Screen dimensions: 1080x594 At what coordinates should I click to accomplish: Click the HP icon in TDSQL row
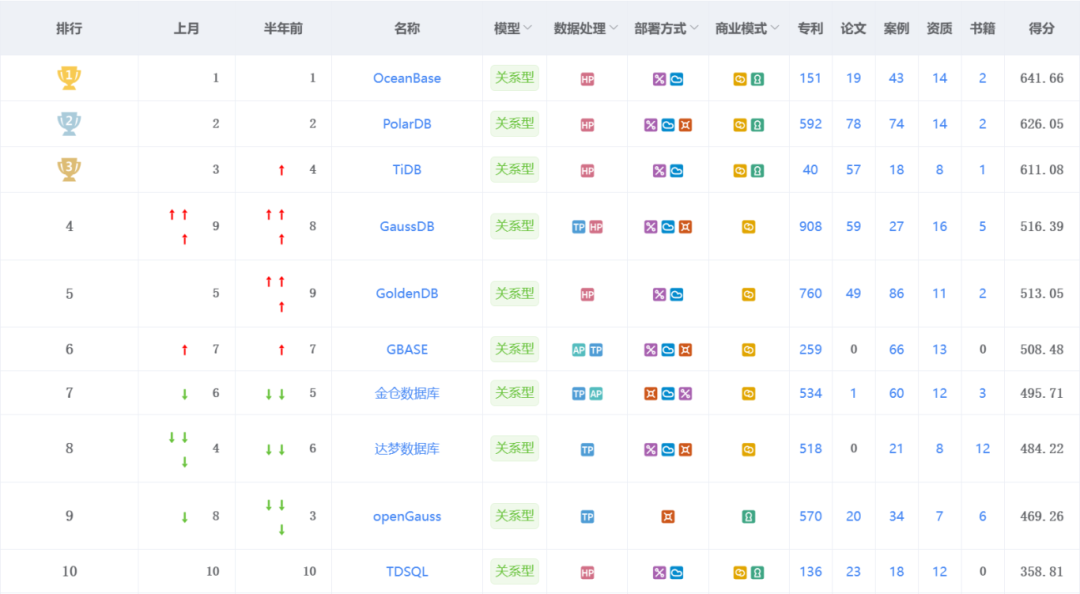[587, 573]
